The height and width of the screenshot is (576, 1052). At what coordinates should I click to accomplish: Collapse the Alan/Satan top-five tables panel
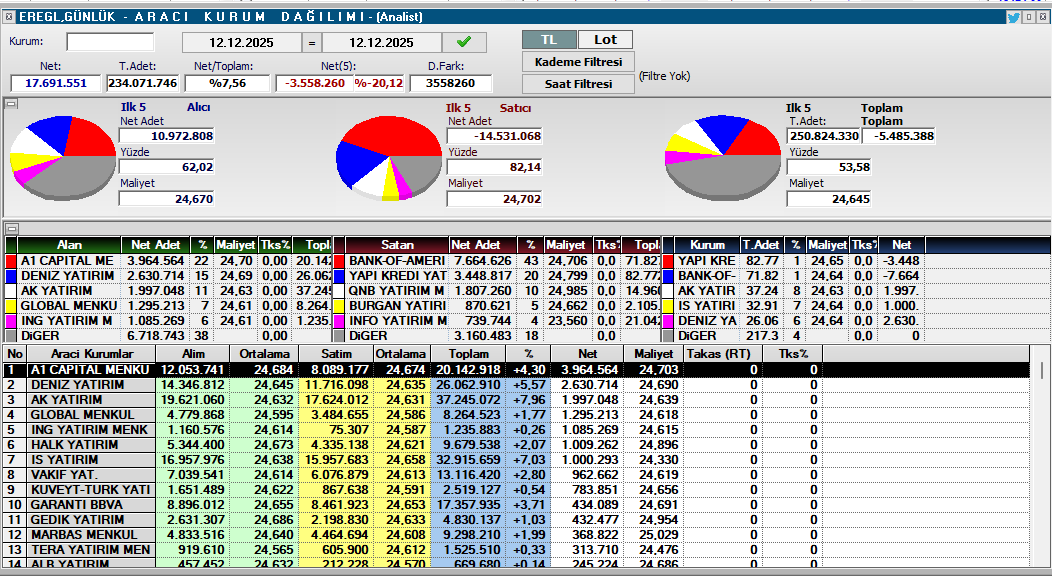click(11, 228)
